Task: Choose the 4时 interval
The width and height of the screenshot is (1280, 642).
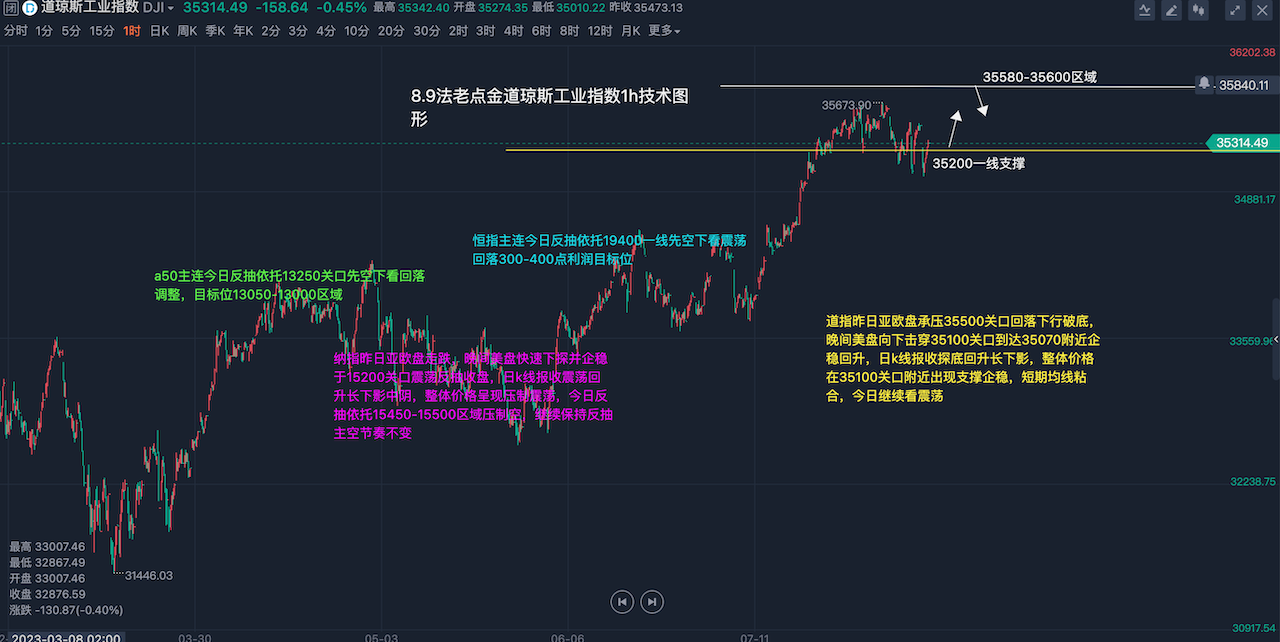Action: (513, 31)
